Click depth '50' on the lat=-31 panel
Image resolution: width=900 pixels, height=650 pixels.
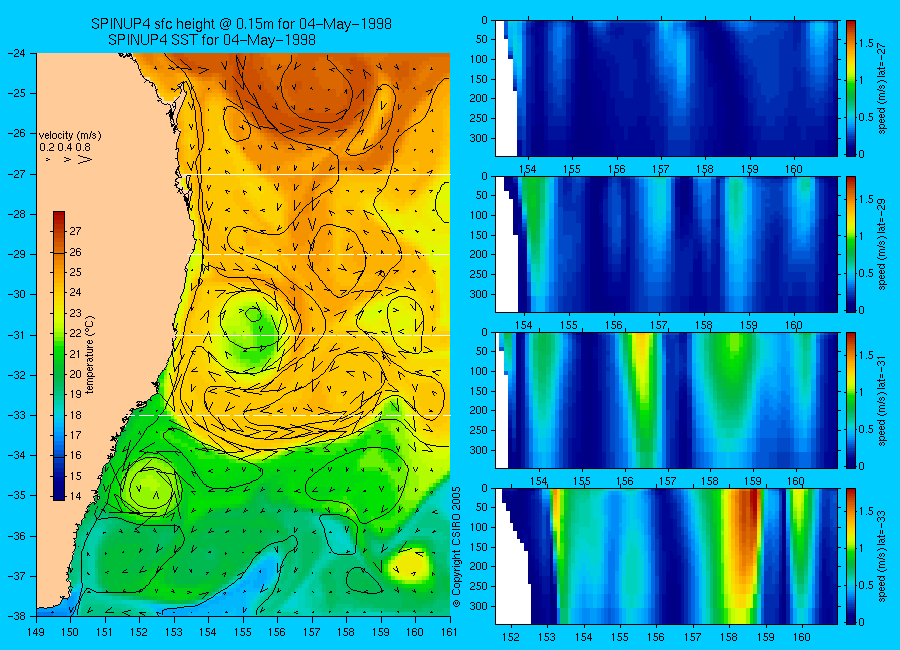click(482, 351)
